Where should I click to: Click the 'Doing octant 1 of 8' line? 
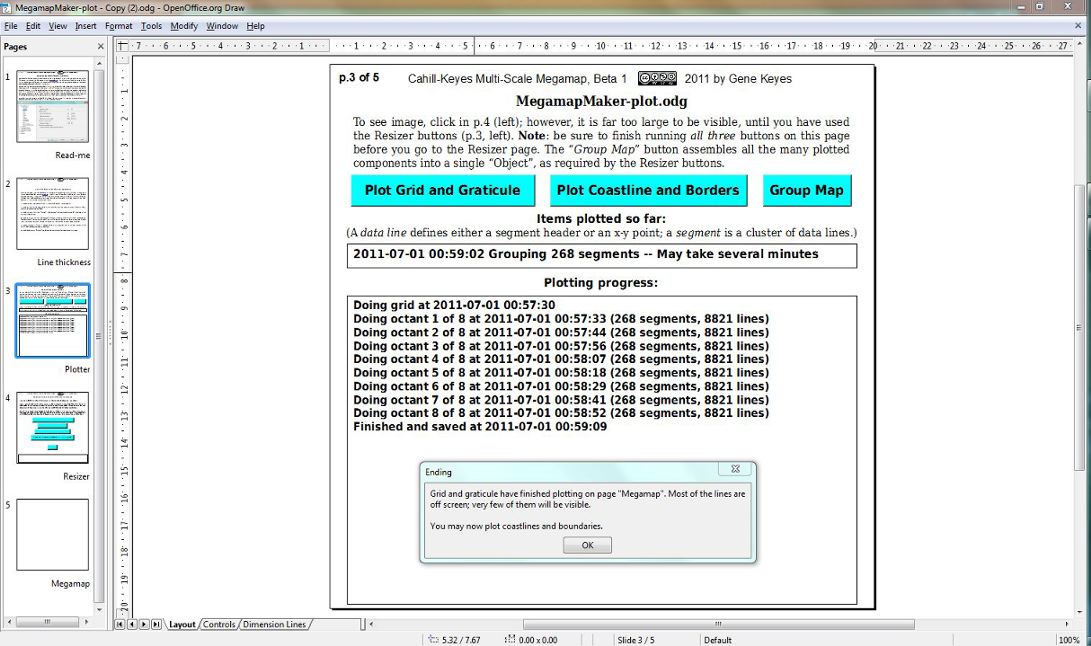(561, 319)
